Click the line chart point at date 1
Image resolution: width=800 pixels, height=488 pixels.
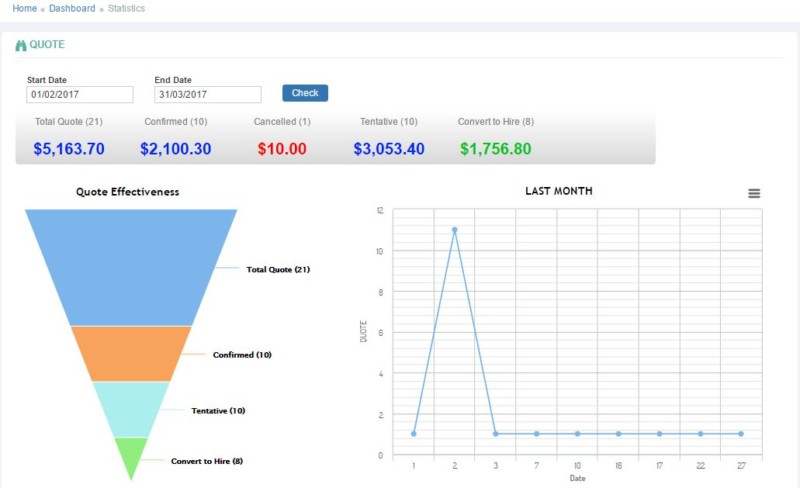pyautogui.click(x=413, y=434)
